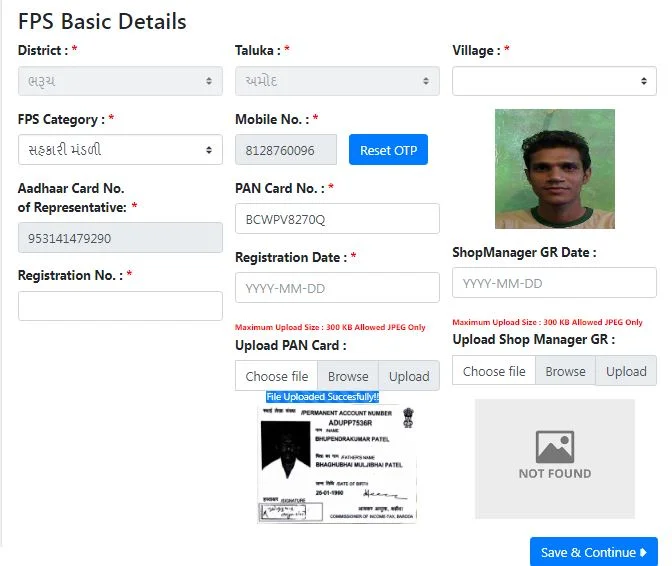672x566 pixels.
Task: Open the FPS Category dropdown
Action: click(x=120, y=150)
